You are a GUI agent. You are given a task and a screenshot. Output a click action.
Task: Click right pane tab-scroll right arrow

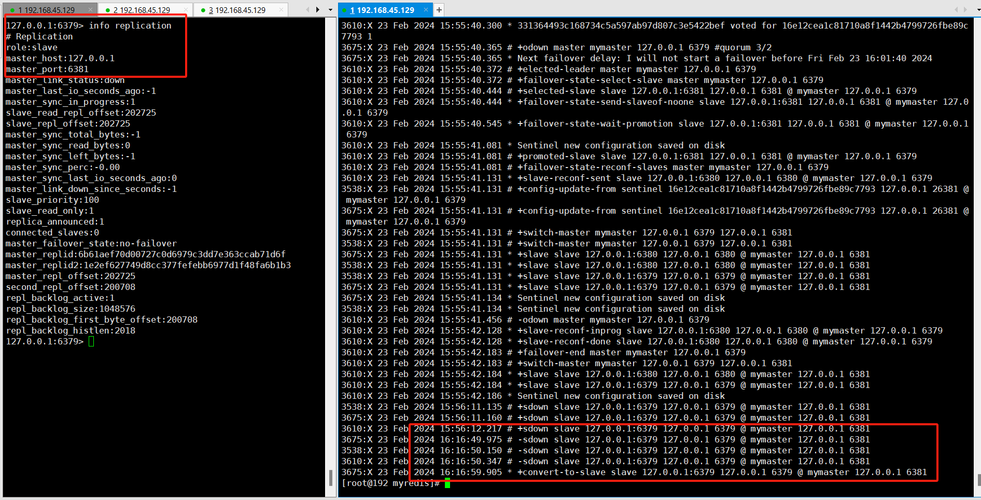[x=966, y=10]
